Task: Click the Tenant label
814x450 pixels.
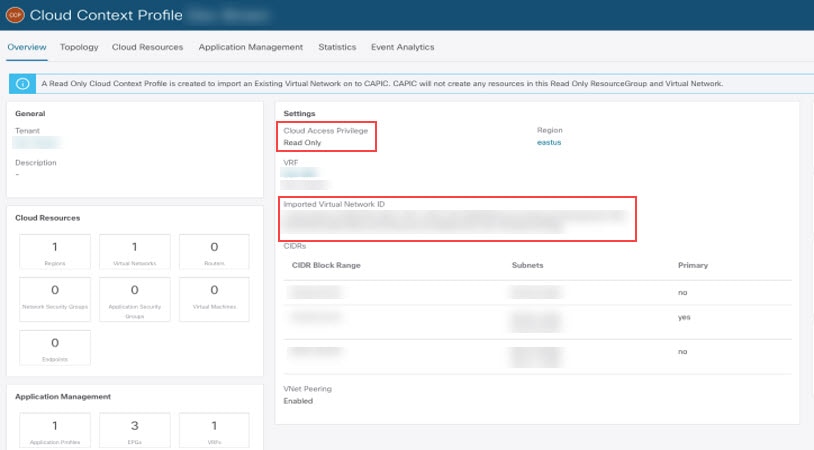Action: pos(27,131)
